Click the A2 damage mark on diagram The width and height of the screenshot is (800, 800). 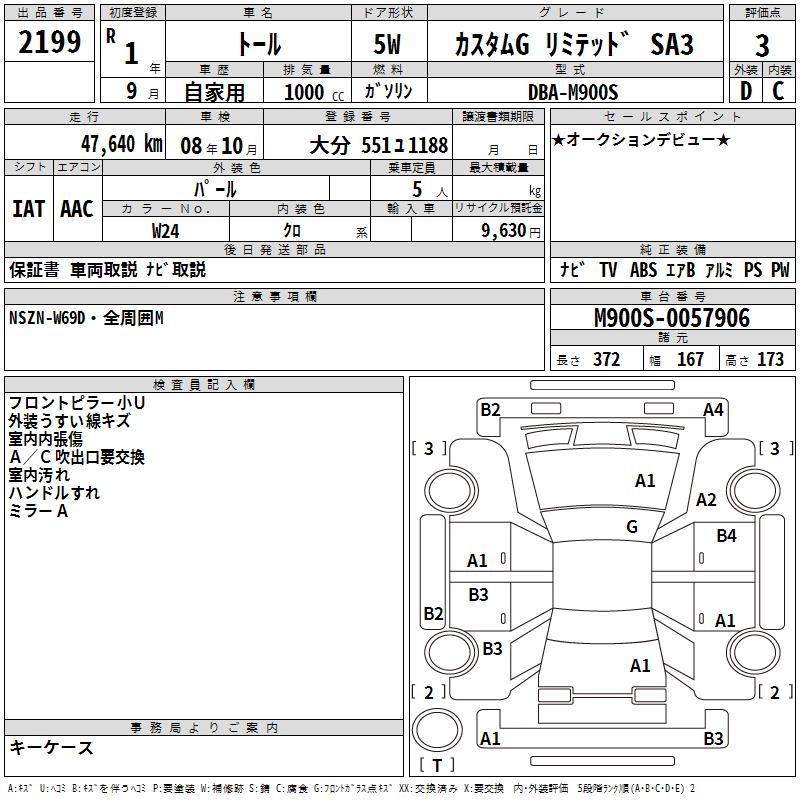tap(707, 500)
